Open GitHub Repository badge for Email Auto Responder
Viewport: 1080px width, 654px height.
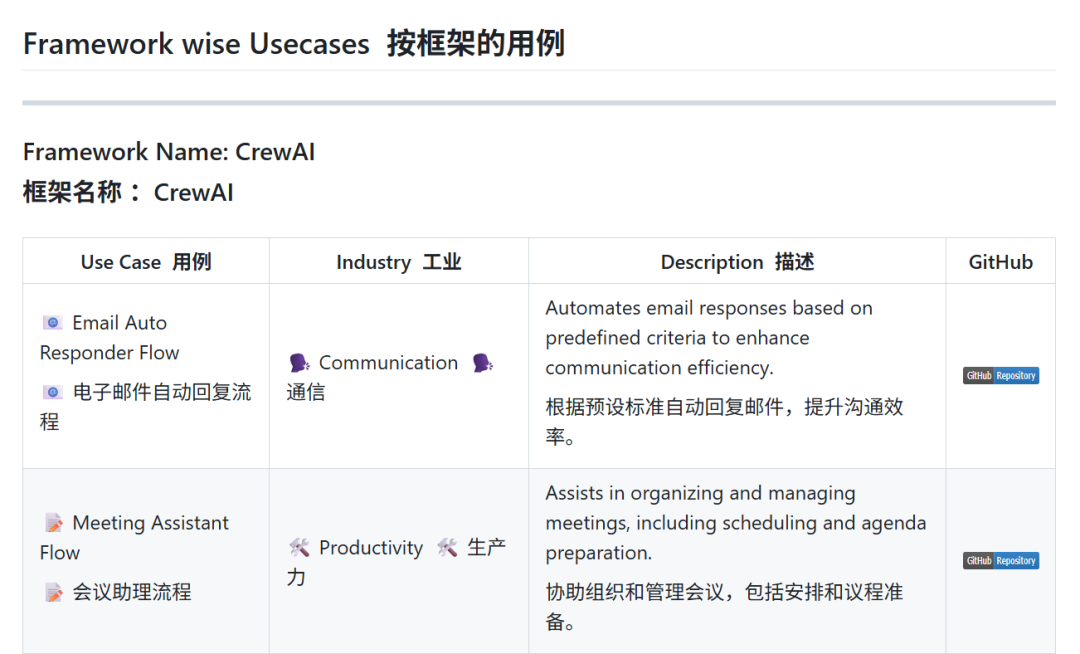pyautogui.click(x=1001, y=375)
